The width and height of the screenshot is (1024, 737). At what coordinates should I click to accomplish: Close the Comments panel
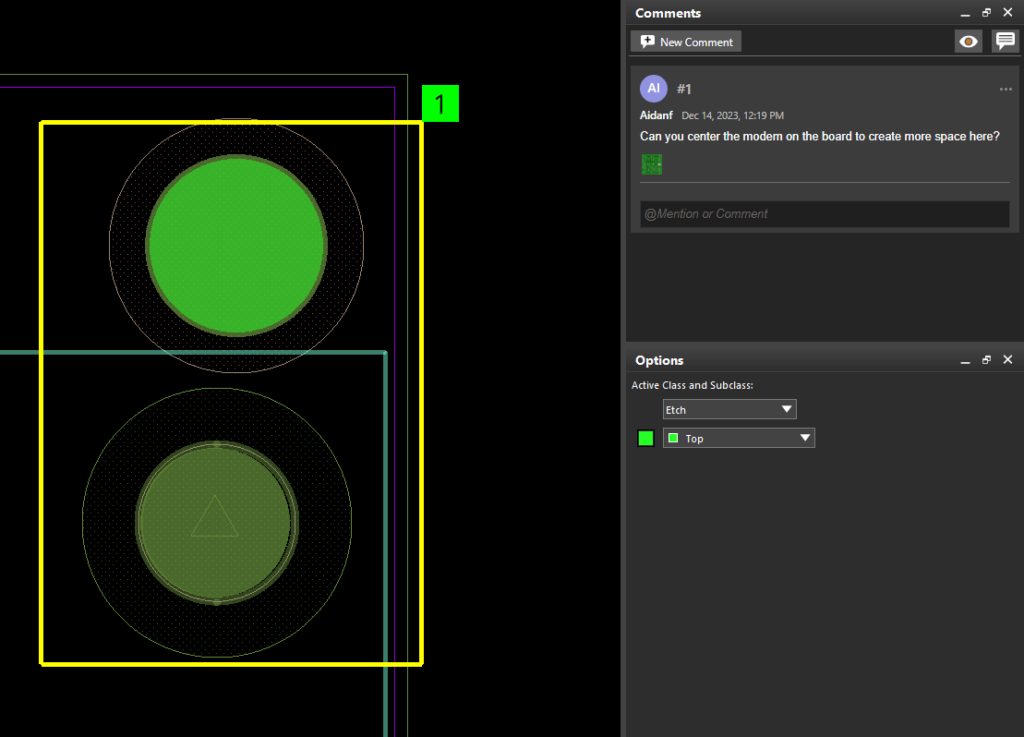click(1008, 13)
